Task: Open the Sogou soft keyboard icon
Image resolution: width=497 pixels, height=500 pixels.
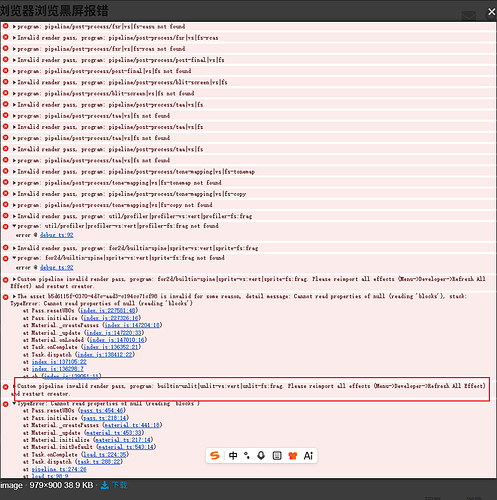Action: (x=277, y=455)
